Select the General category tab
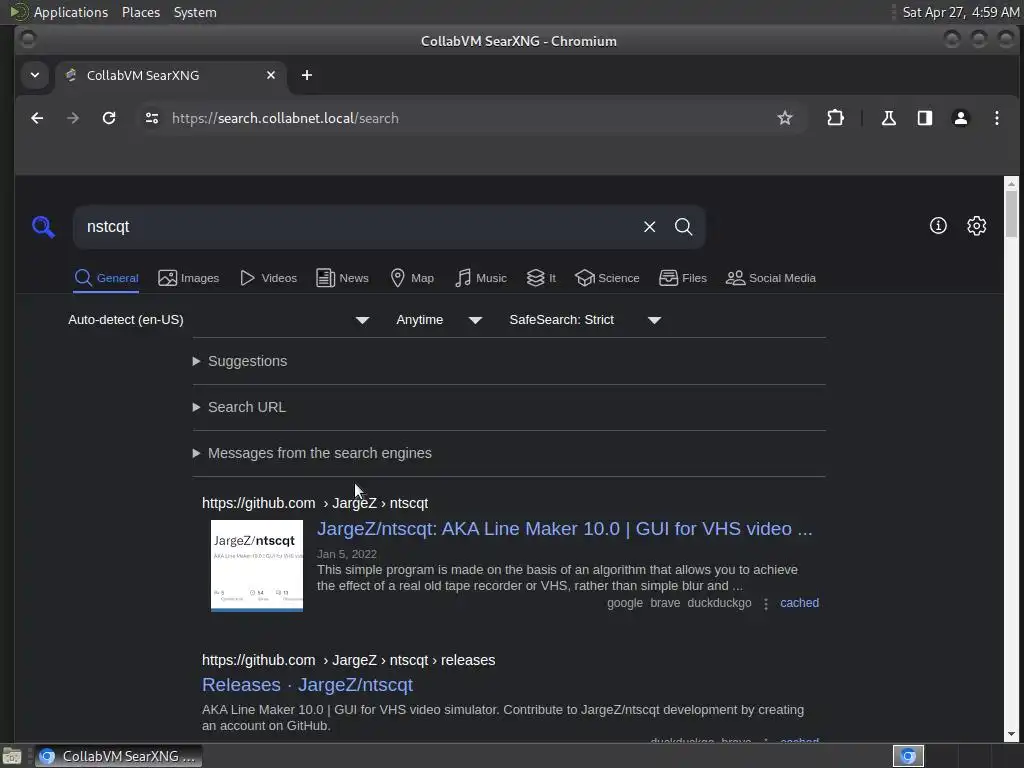Viewport: 1024px width, 768px height. [106, 278]
